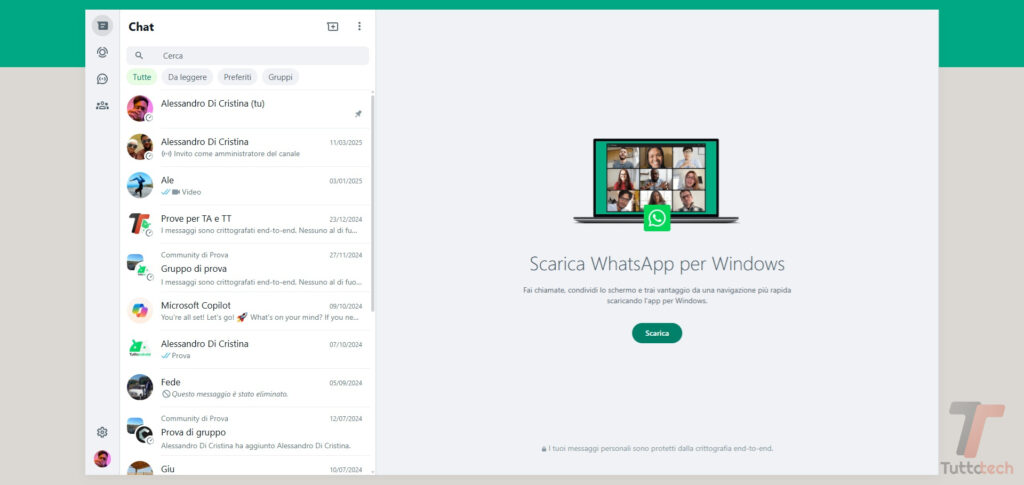Screen dimensions: 1024x485
Task: Open the Communities icon in sidebar
Action: [x=102, y=105]
